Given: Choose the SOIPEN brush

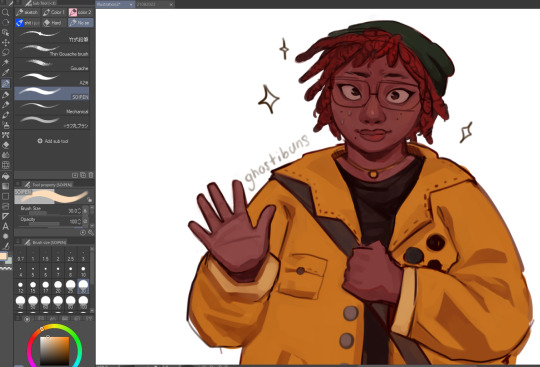Looking at the screenshot, I should 52,93.
